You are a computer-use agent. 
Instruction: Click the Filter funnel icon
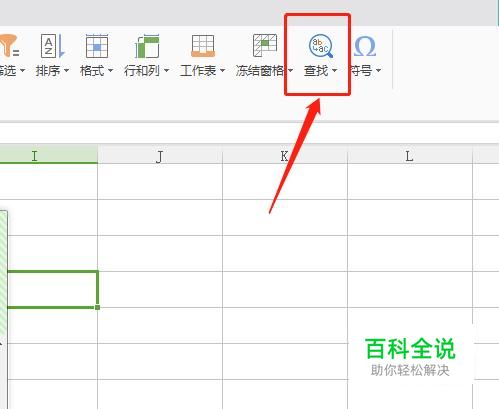(9, 46)
